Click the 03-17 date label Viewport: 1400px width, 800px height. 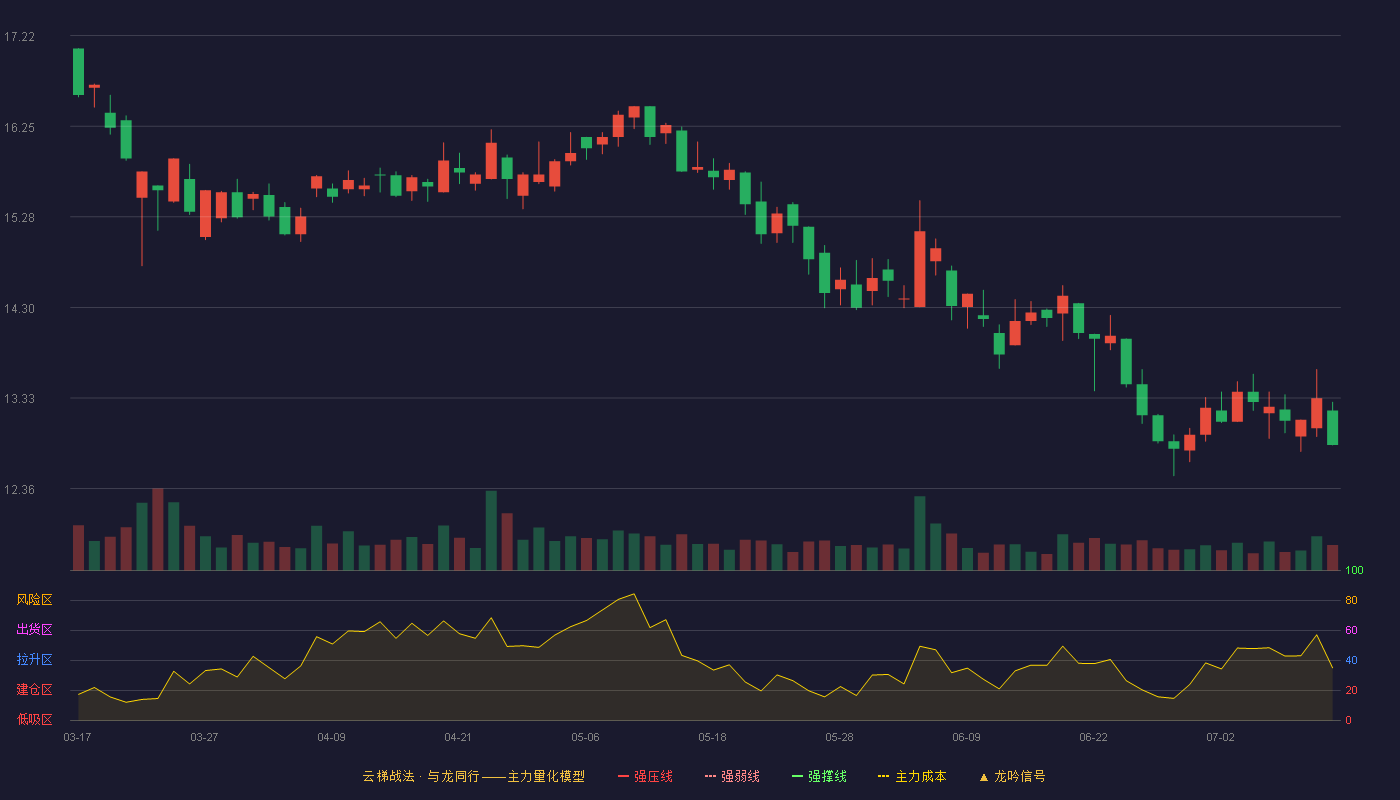click(x=77, y=737)
